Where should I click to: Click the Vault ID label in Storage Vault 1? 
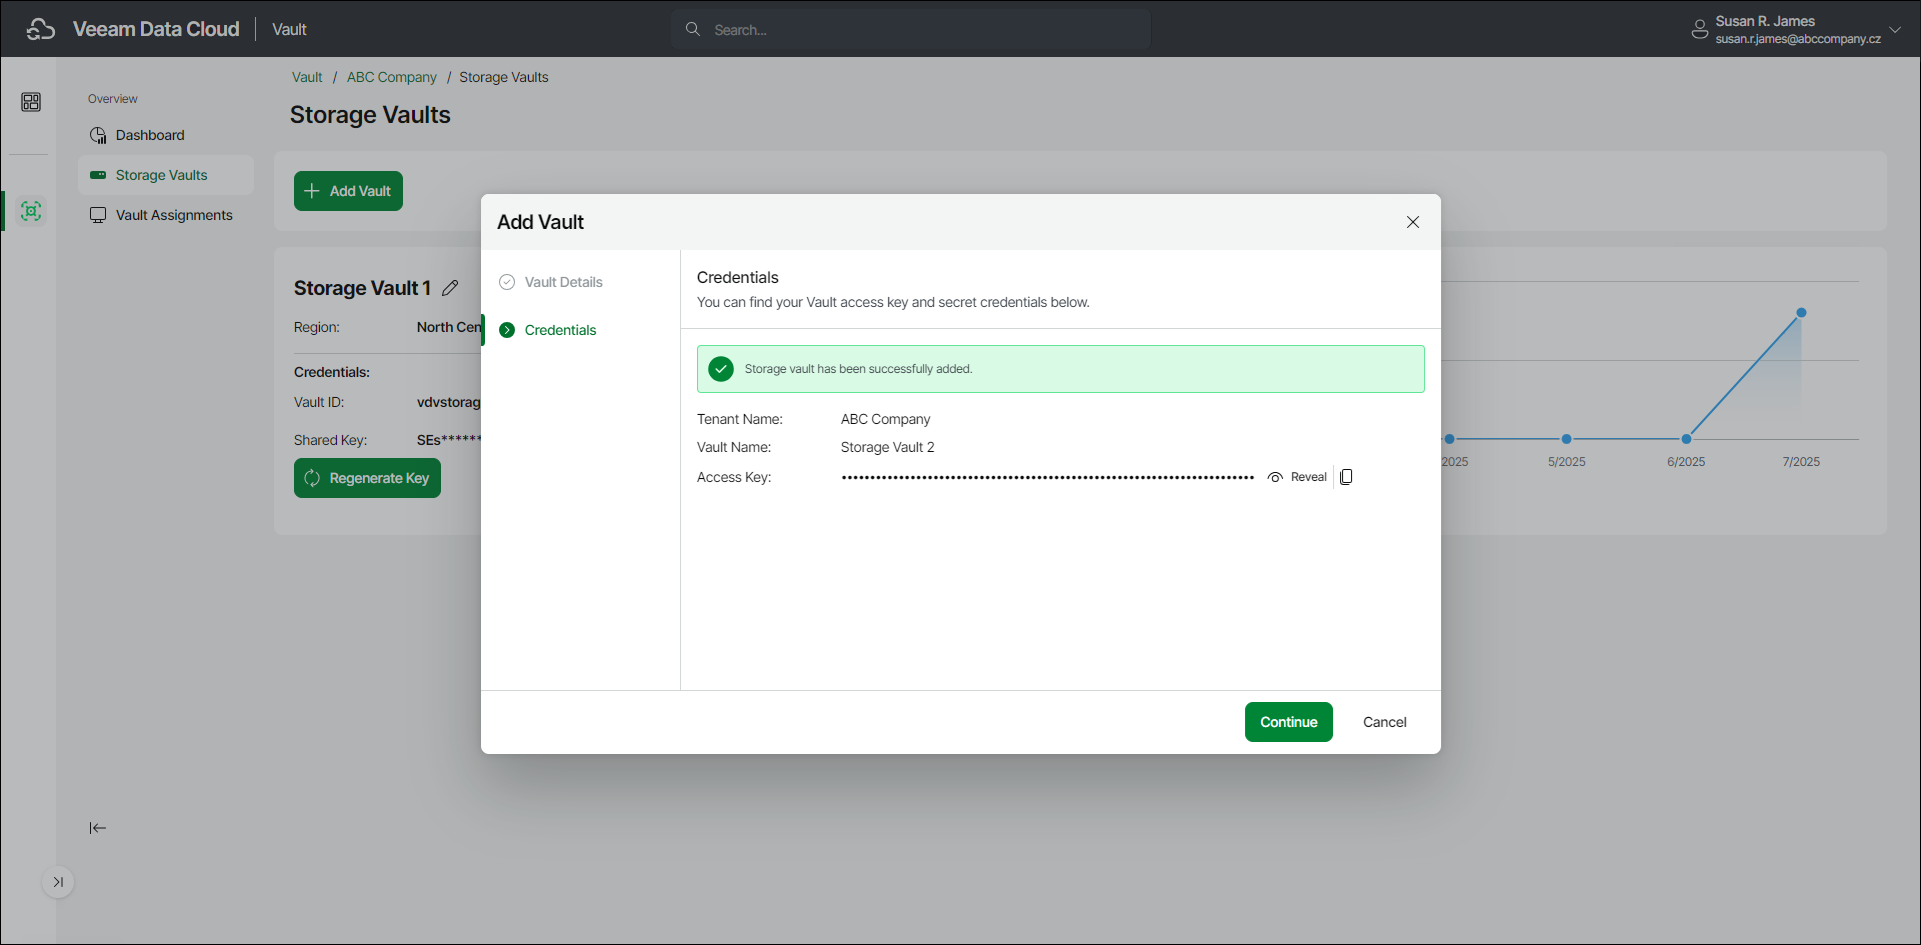click(x=319, y=402)
